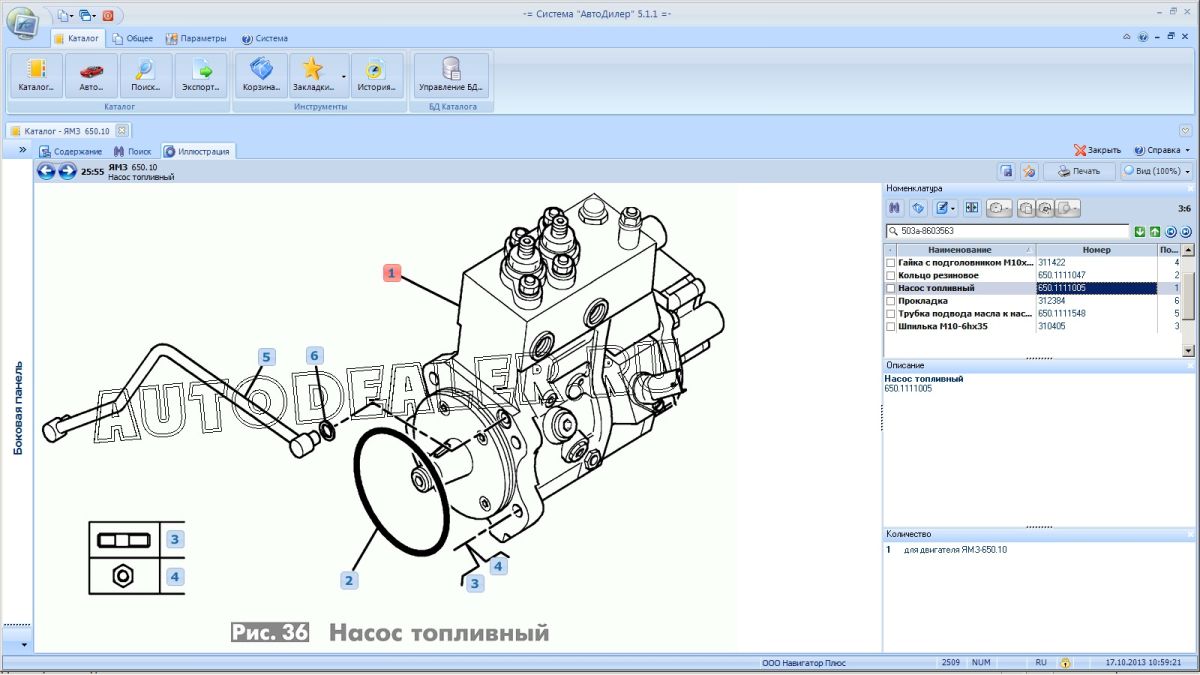Go forward with the blue right arrow
The height and width of the screenshot is (675, 1200).
coord(67,171)
